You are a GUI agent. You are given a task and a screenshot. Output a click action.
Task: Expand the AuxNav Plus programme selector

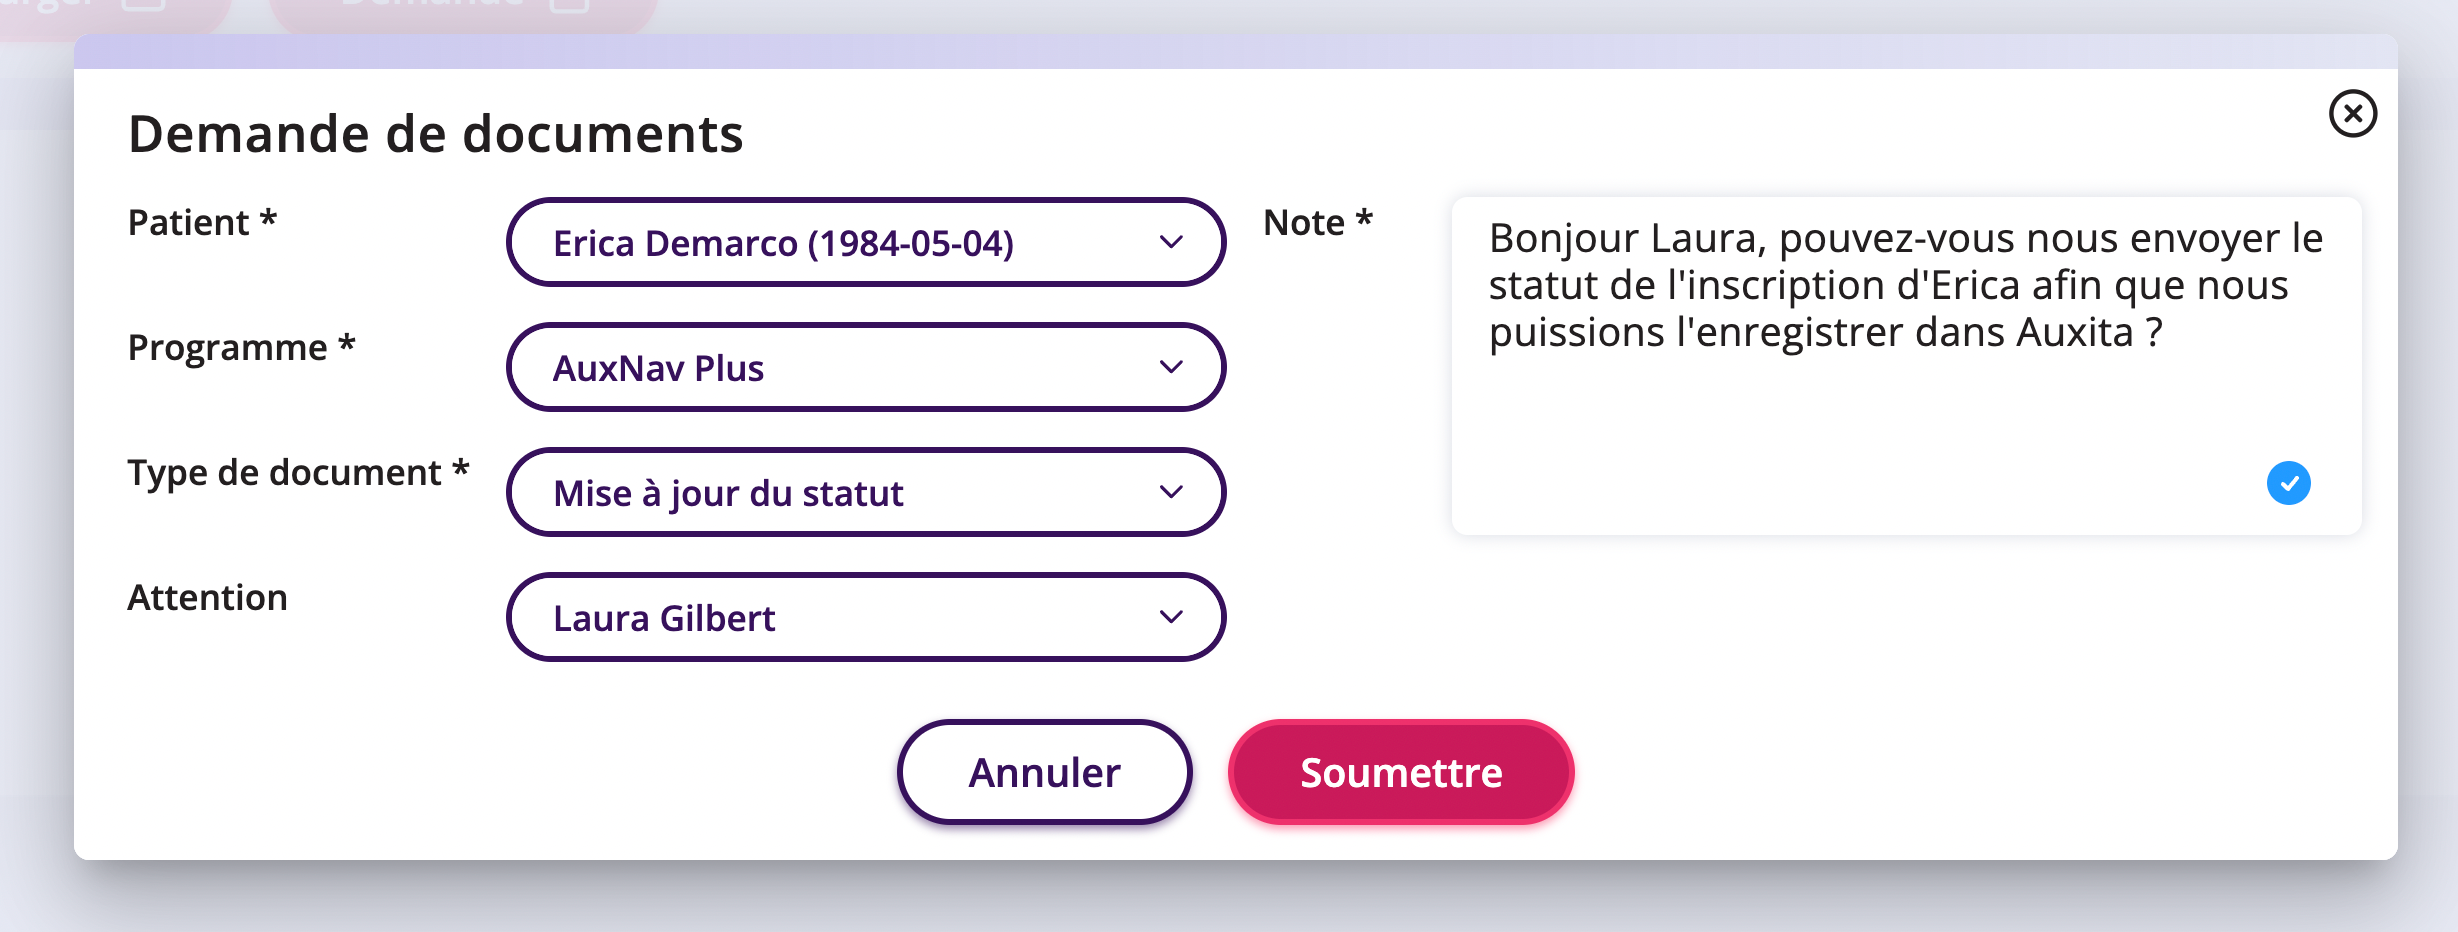point(840,368)
